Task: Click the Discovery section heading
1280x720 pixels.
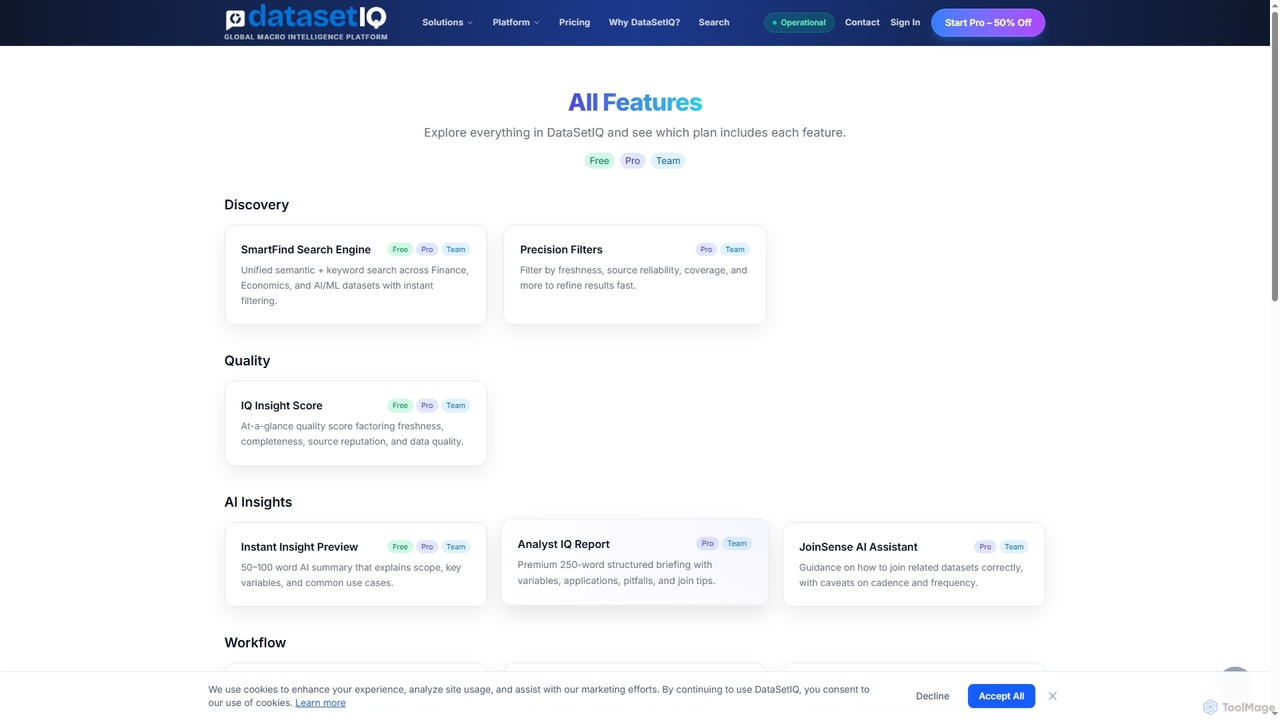Action: (256, 204)
